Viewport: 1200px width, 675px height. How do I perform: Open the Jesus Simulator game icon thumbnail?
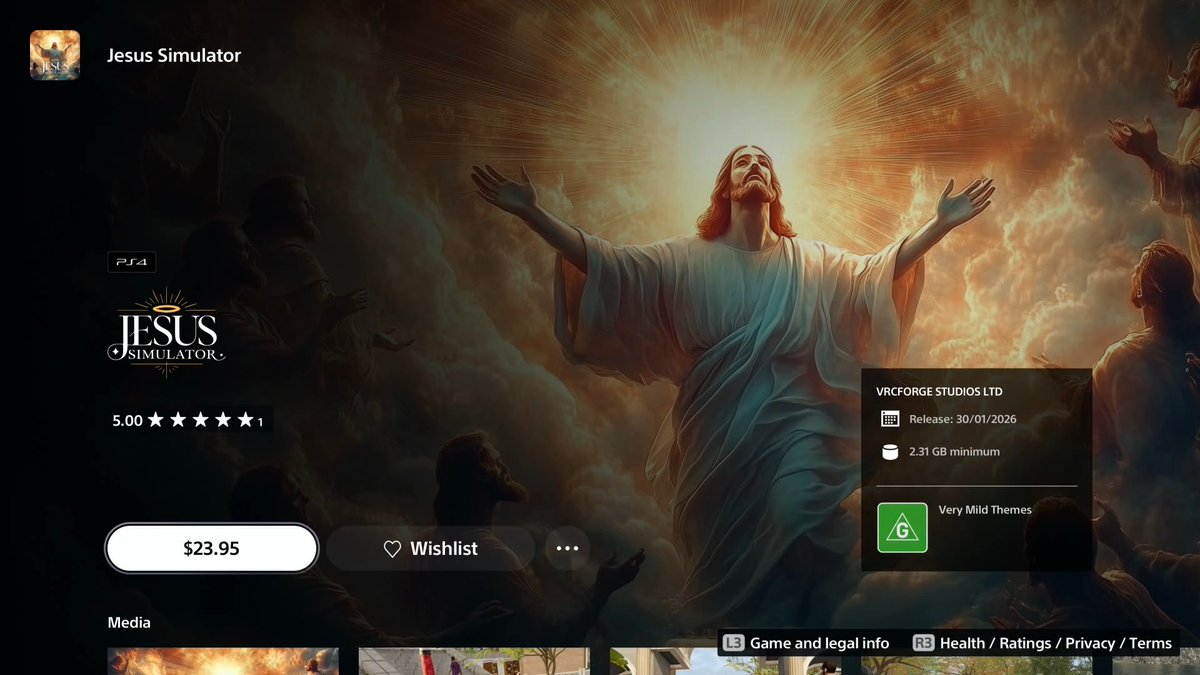55,55
